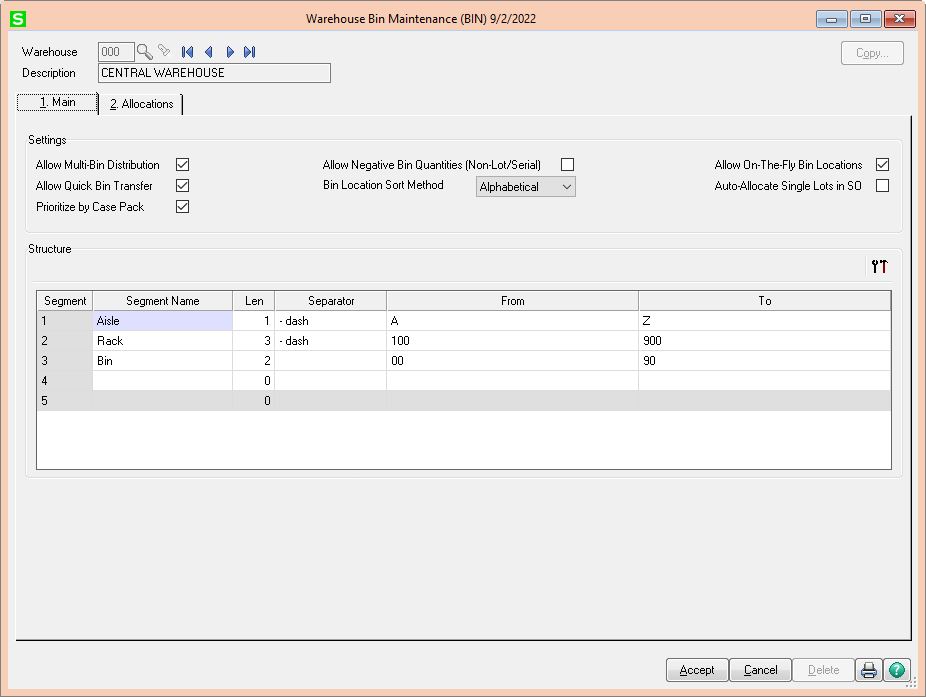Click the Separator column header
The image size is (926, 697).
[331, 301]
